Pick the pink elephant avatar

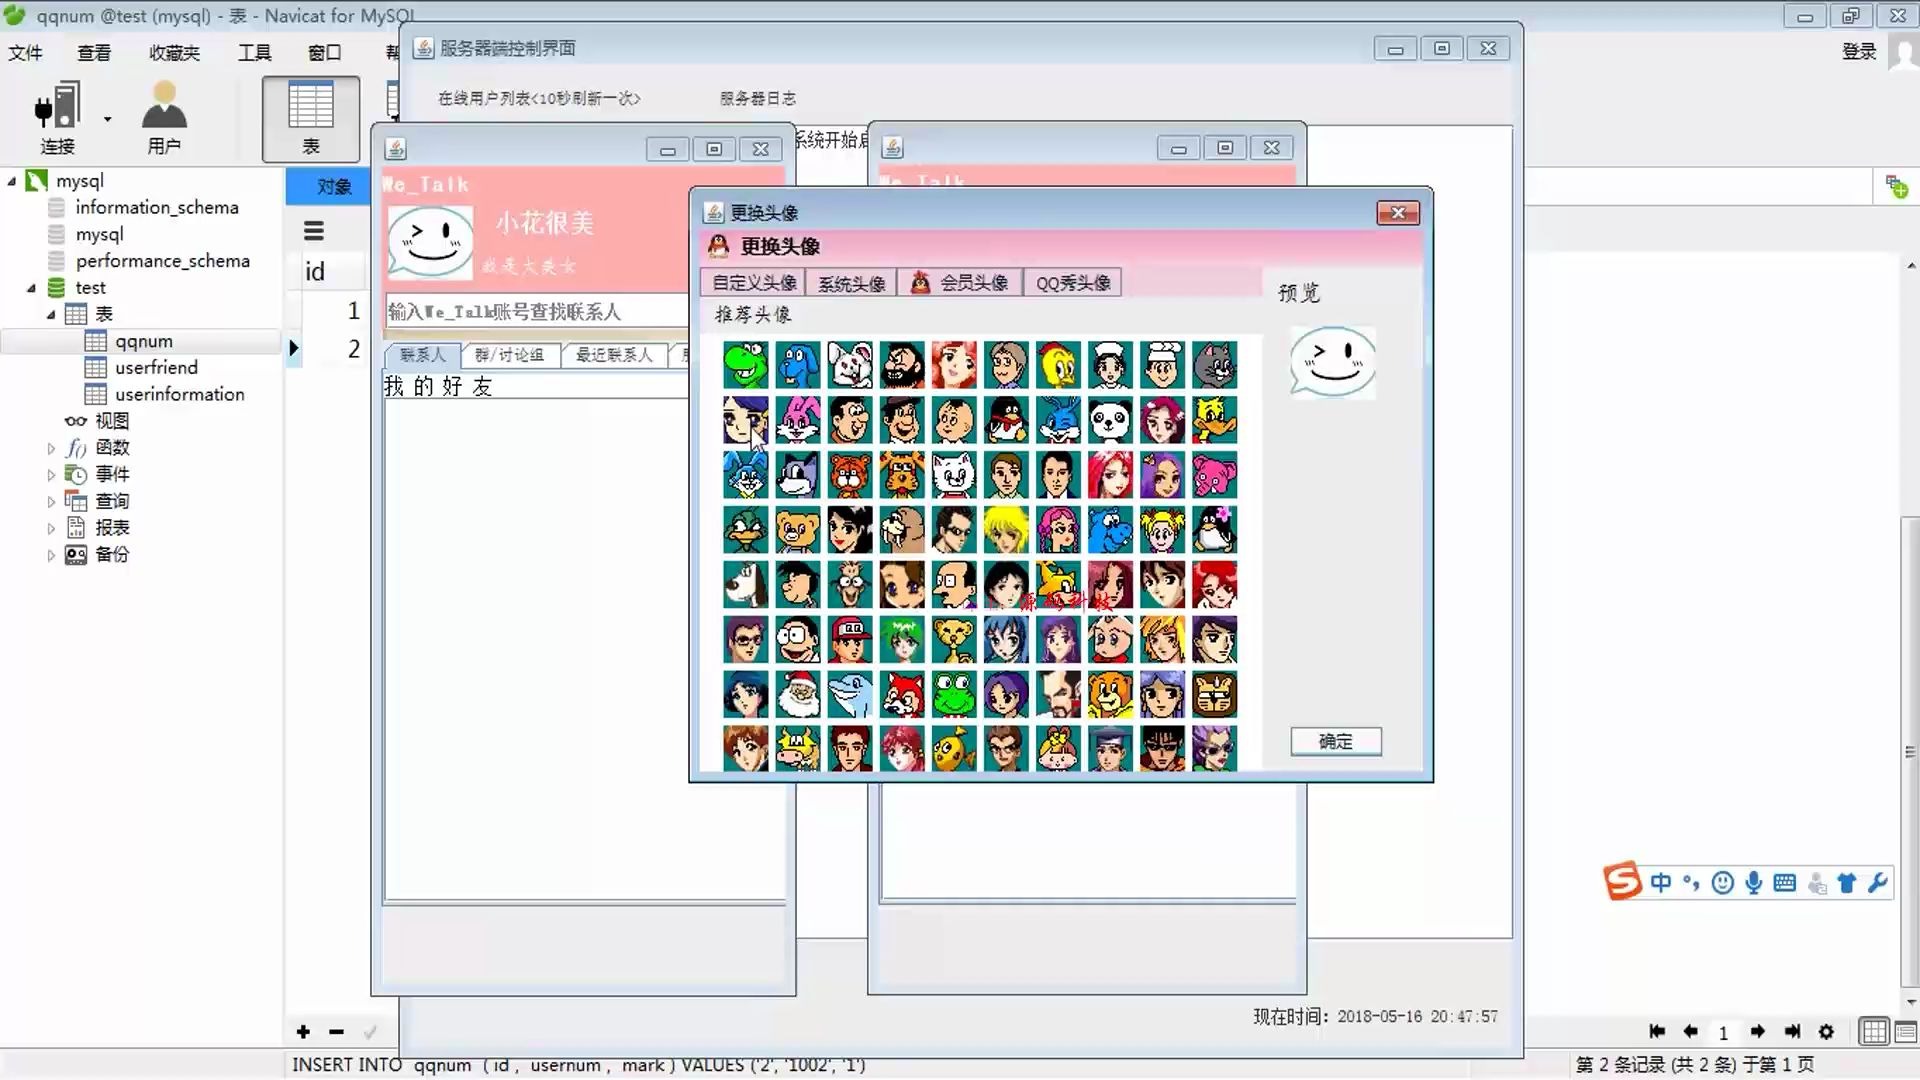[1214, 475]
